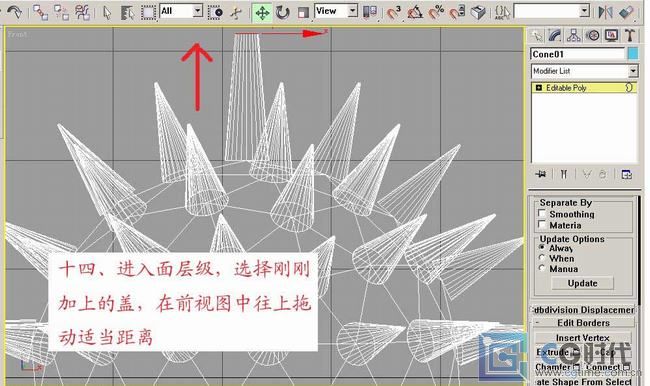Toggle the Angle Snap icon
650x386 pixels.
click(x=415, y=12)
